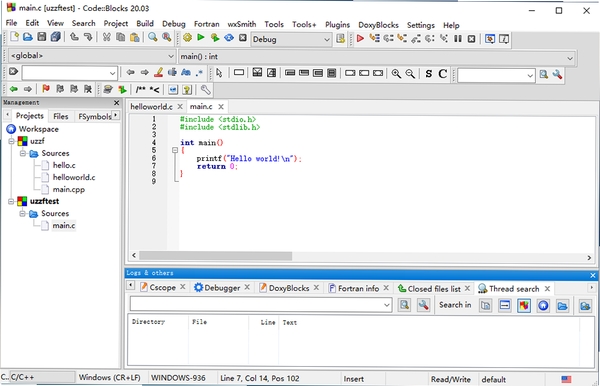The height and width of the screenshot is (386, 600).
Task: Zoom out with minus magnifier icon
Action: click(x=410, y=73)
